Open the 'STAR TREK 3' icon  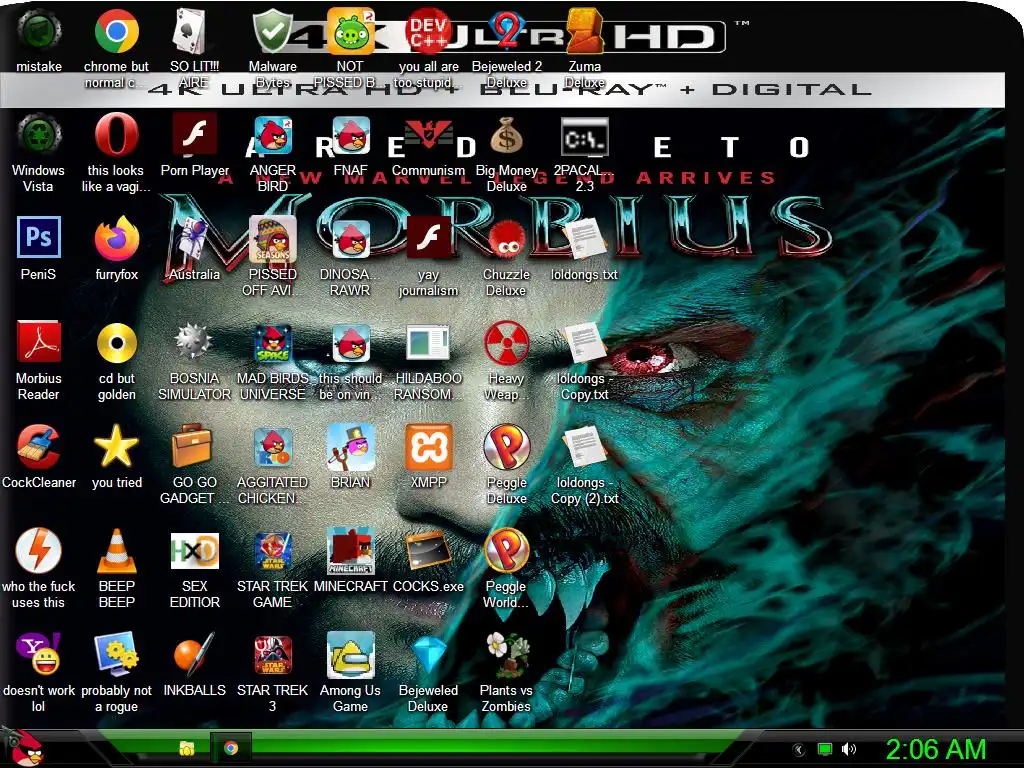[272, 654]
